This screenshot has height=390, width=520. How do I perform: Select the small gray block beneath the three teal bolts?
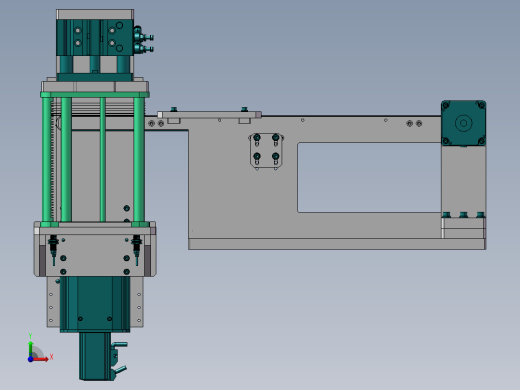click(x=463, y=228)
